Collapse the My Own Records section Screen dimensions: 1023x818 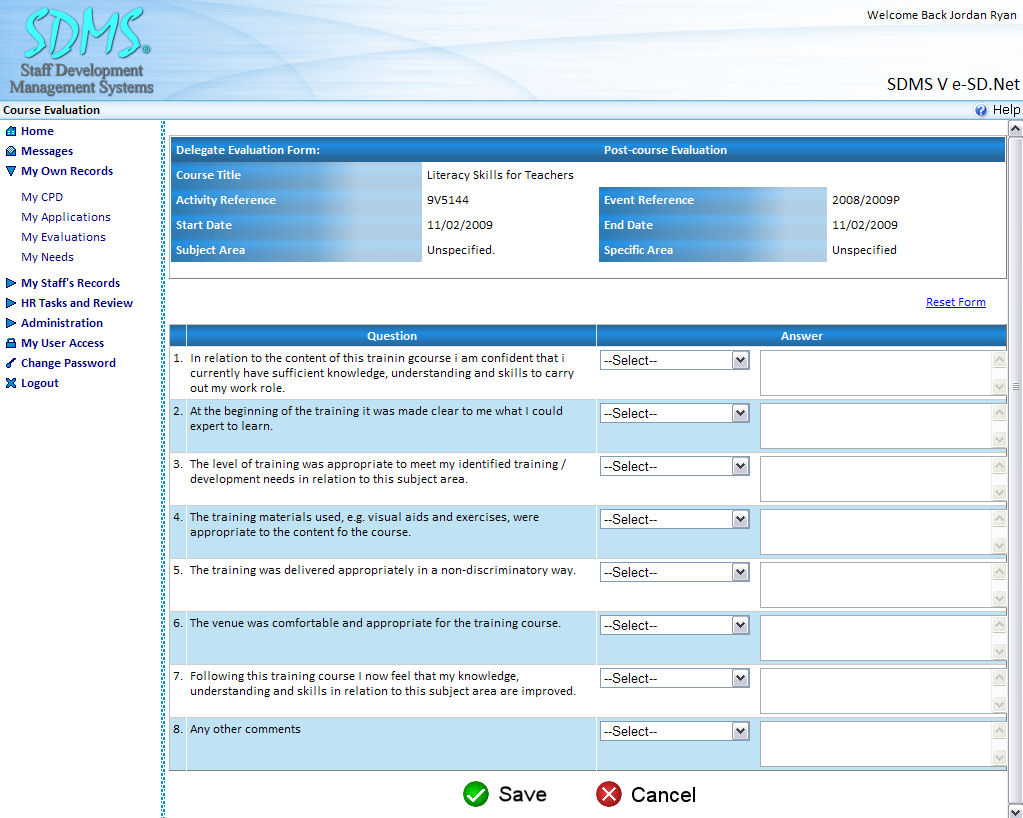pyautogui.click(x=10, y=172)
